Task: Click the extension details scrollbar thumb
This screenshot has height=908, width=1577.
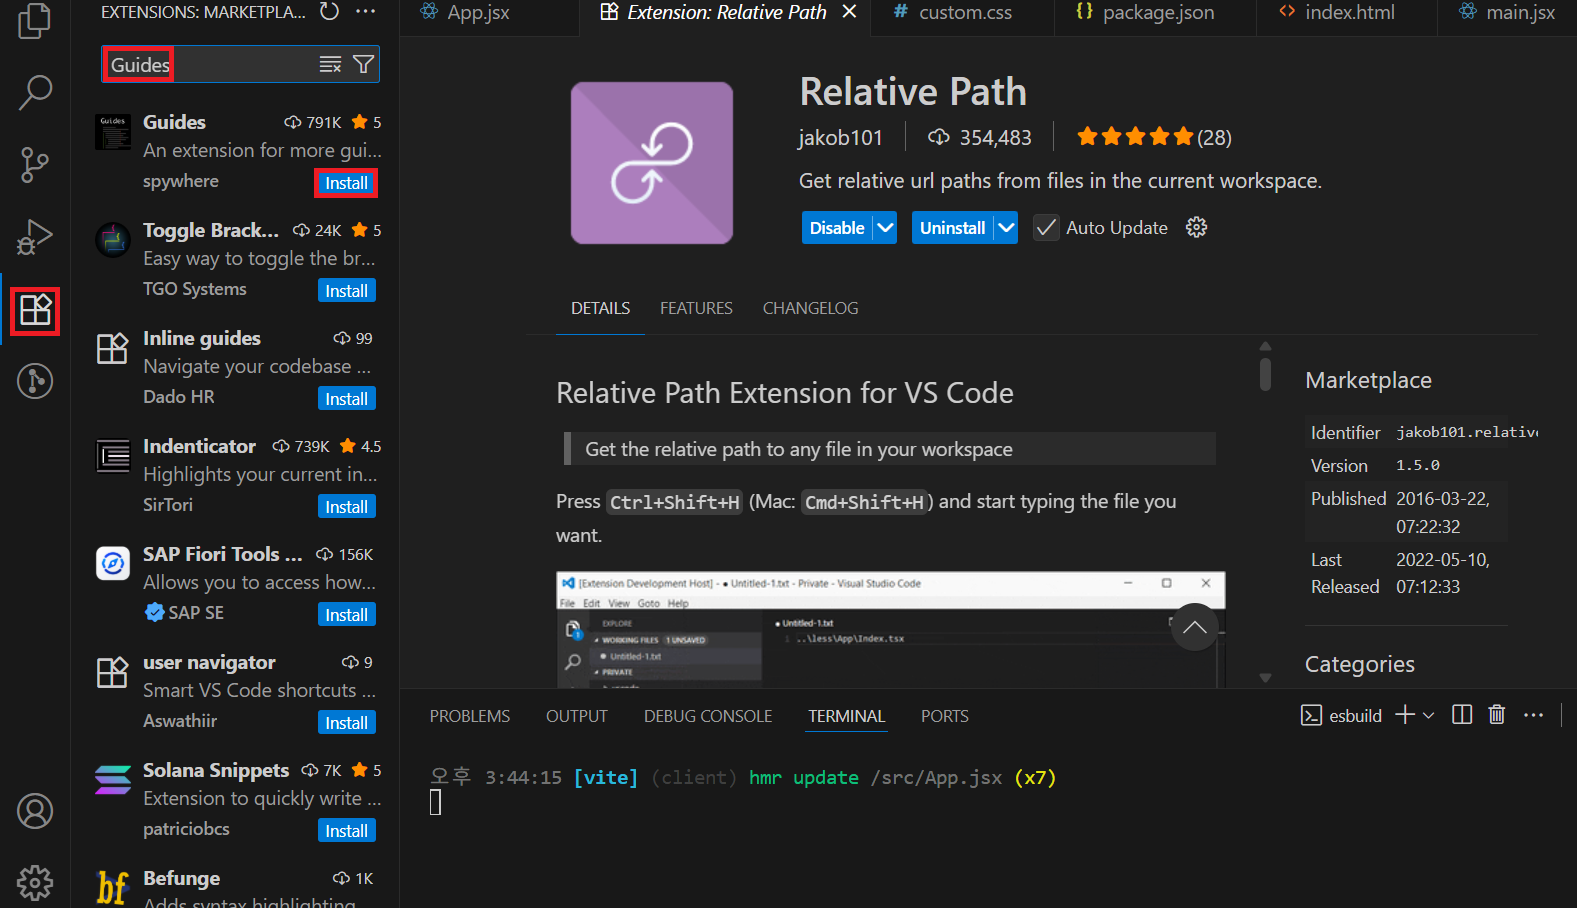Action: click(1265, 373)
